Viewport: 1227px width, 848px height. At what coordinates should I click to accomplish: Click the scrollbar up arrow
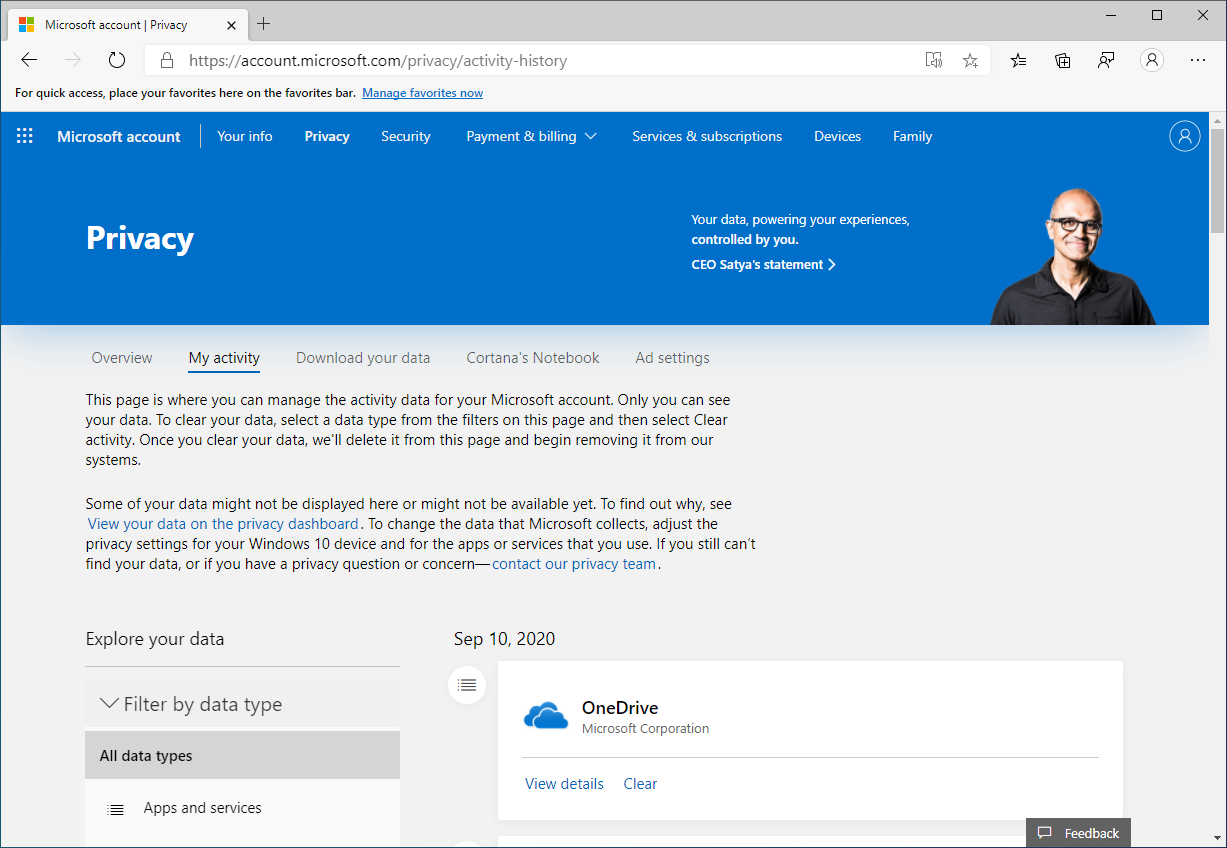click(1218, 120)
